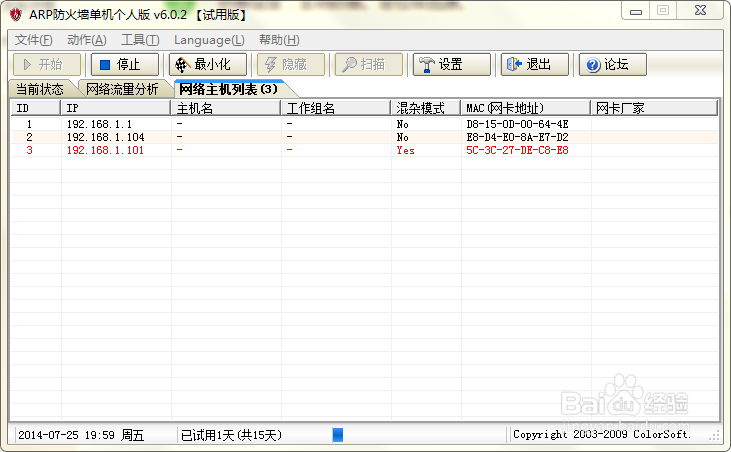Click MAC address D8-15-0D-00-64-4E
The width and height of the screenshot is (731, 452).
click(517, 124)
